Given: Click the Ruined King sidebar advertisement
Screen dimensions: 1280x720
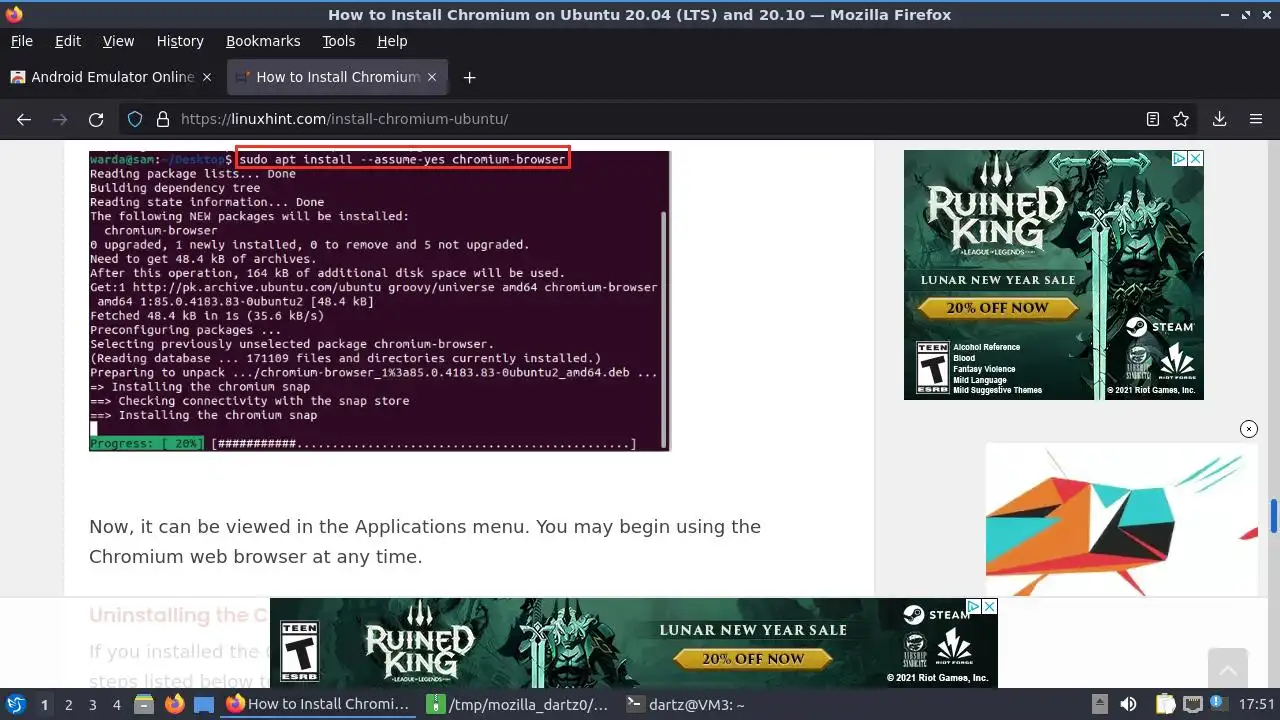Looking at the screenshot, I should point(1053,275).
